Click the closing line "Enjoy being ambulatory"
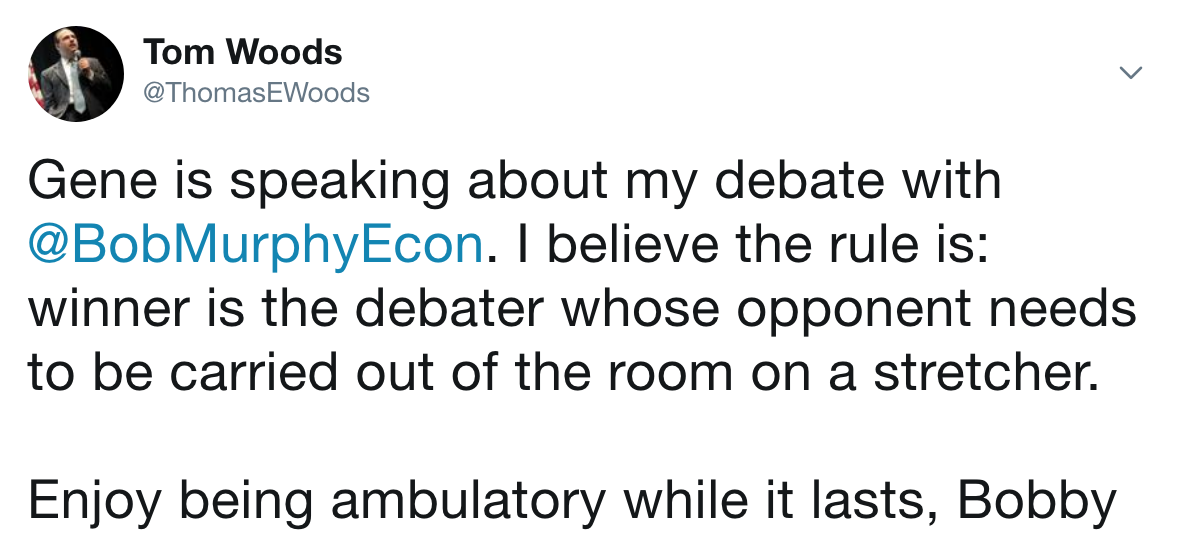The height and width of the screenshot is (558, 1184). tap(570, 501)
